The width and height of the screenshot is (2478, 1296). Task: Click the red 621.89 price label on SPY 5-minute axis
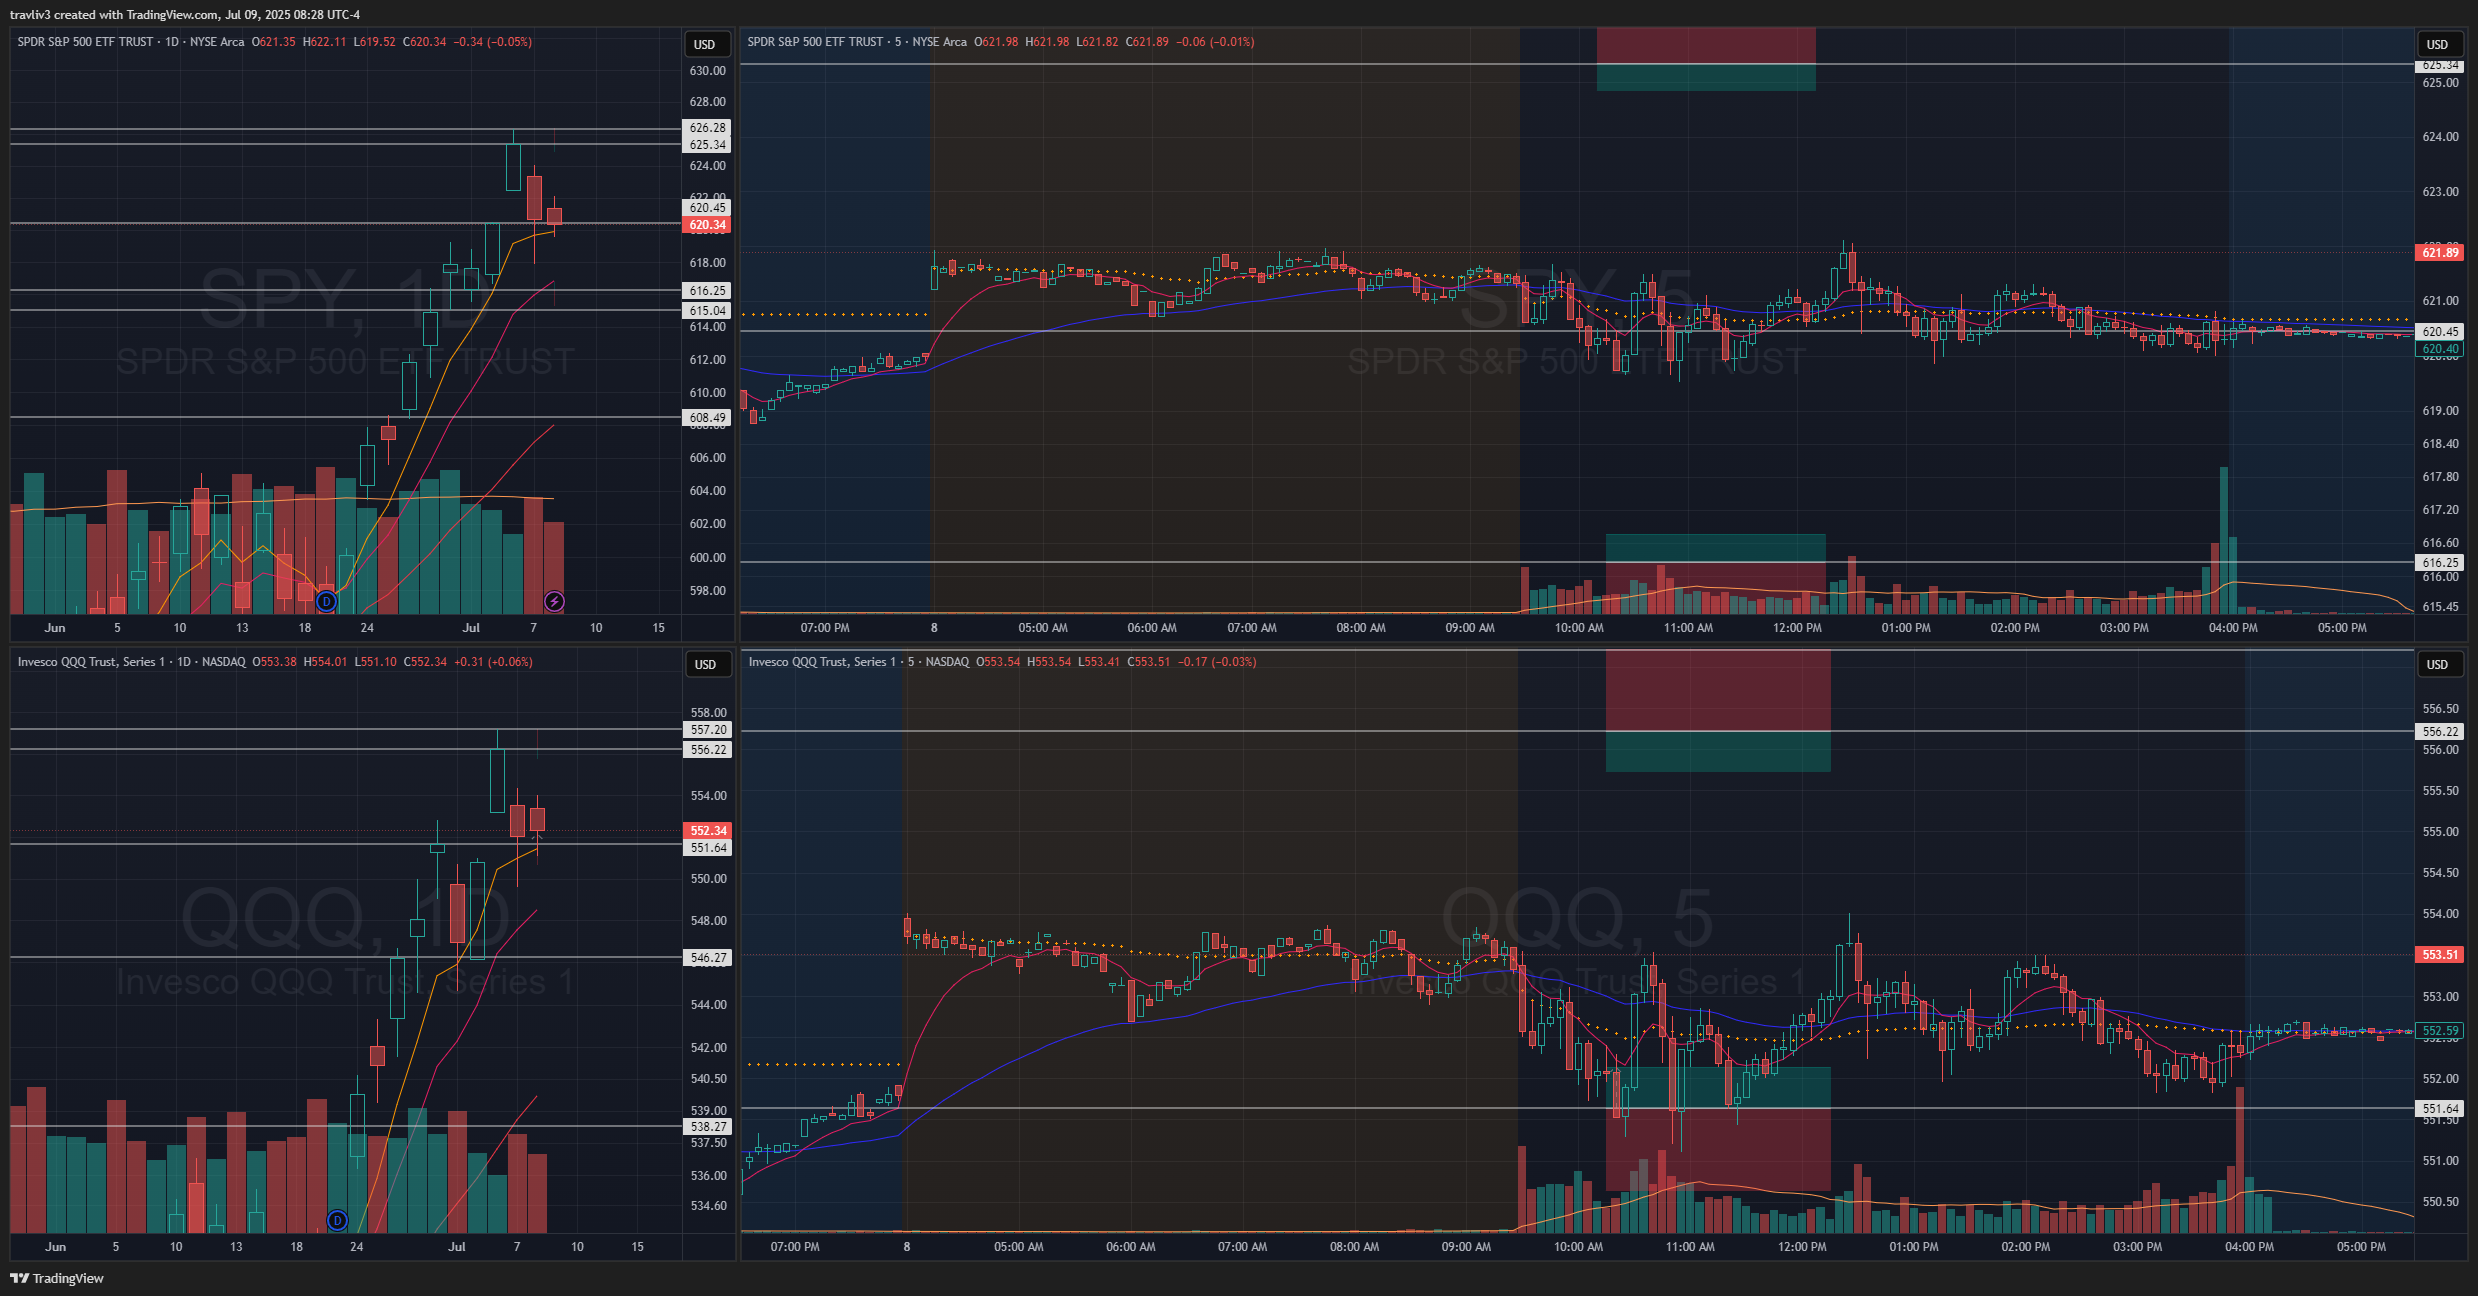(x=2440, y=252)
